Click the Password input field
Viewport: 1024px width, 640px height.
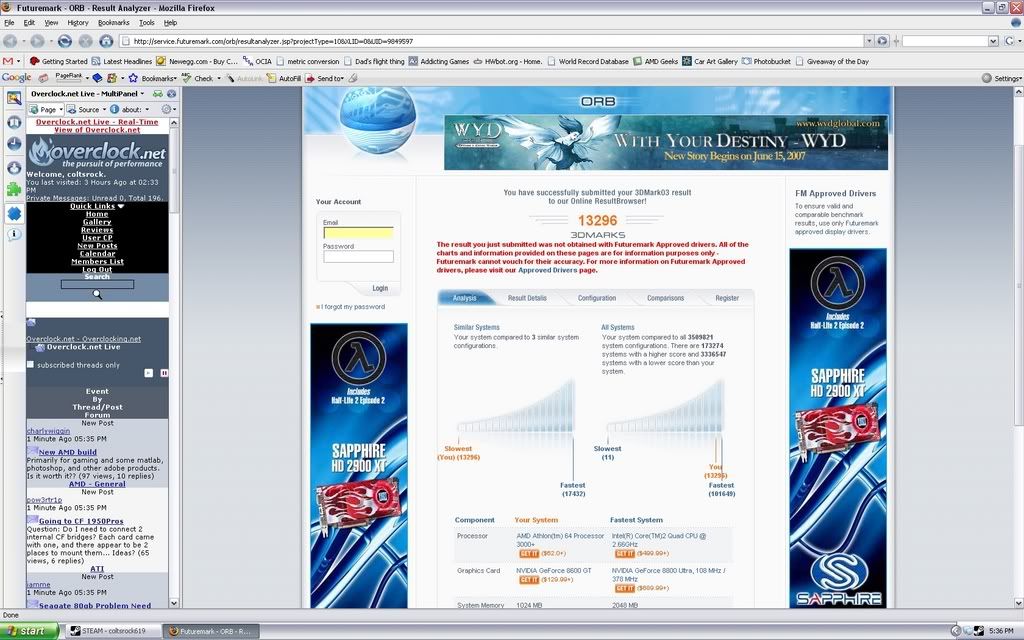[x=359, y=257]
